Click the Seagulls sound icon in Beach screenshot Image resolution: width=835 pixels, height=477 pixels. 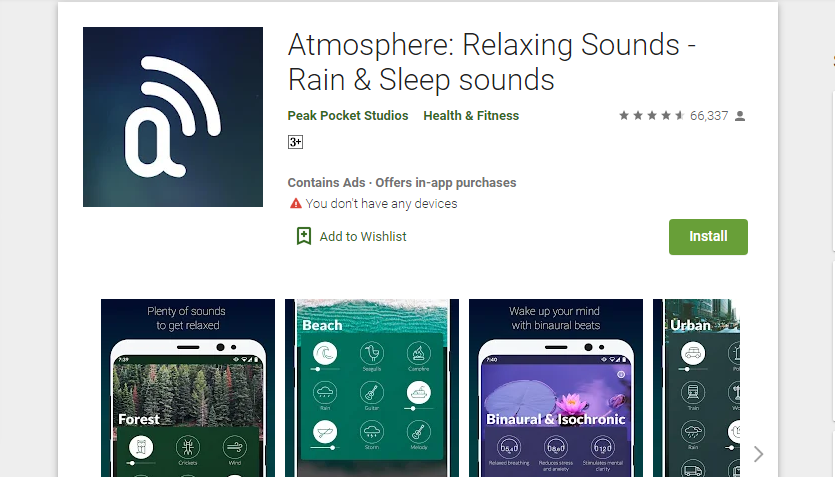(372, 353)
